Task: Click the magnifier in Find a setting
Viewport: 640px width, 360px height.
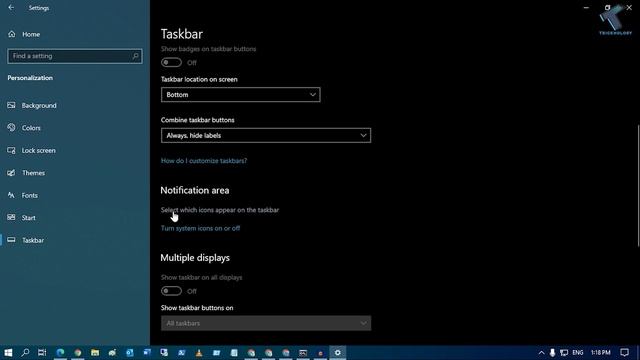Action: [x=135, y=56]
